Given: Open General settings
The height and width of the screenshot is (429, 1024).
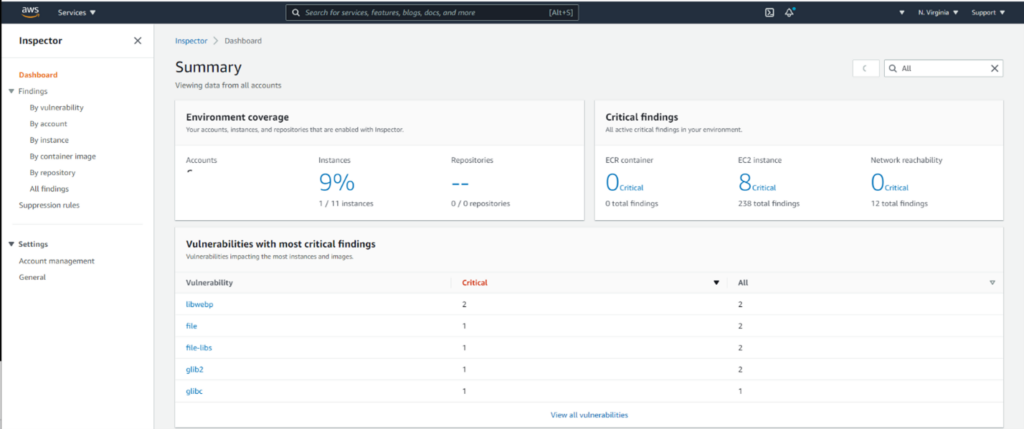Looking at the screenshot, I should click(x=33, y=278).
